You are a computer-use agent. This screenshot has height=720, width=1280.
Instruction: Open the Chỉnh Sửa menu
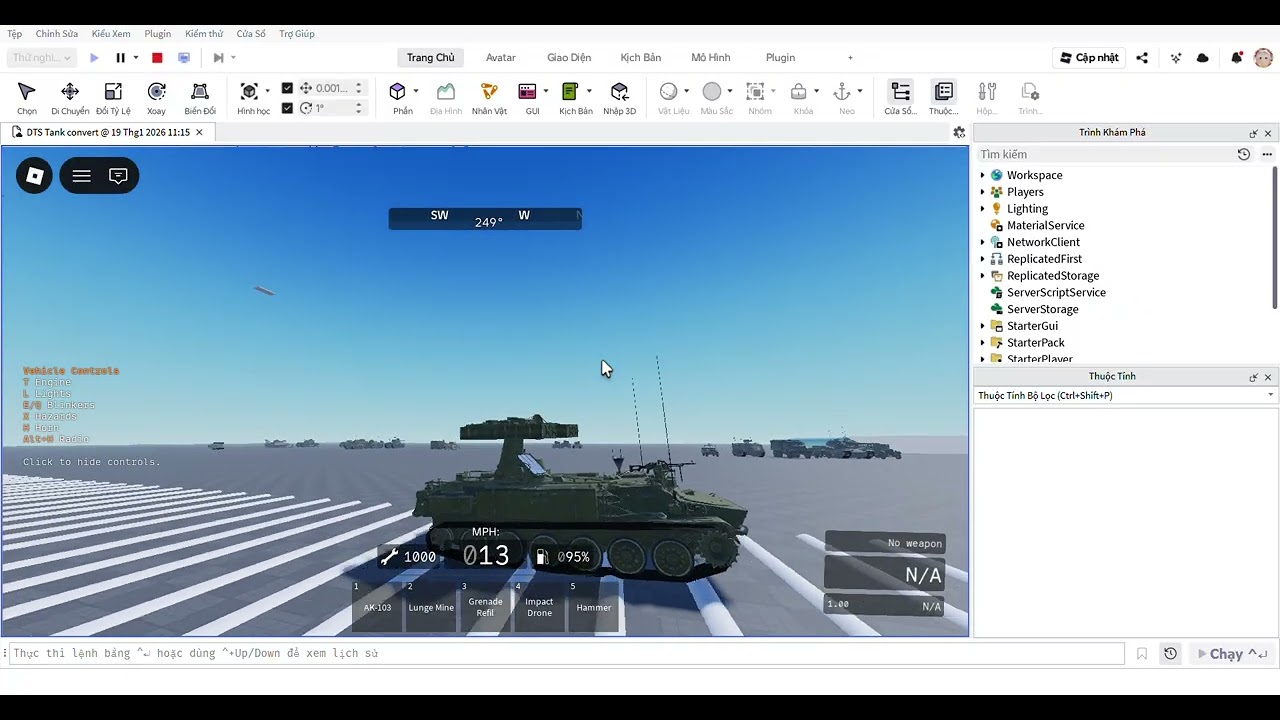(x=57, y=34)
